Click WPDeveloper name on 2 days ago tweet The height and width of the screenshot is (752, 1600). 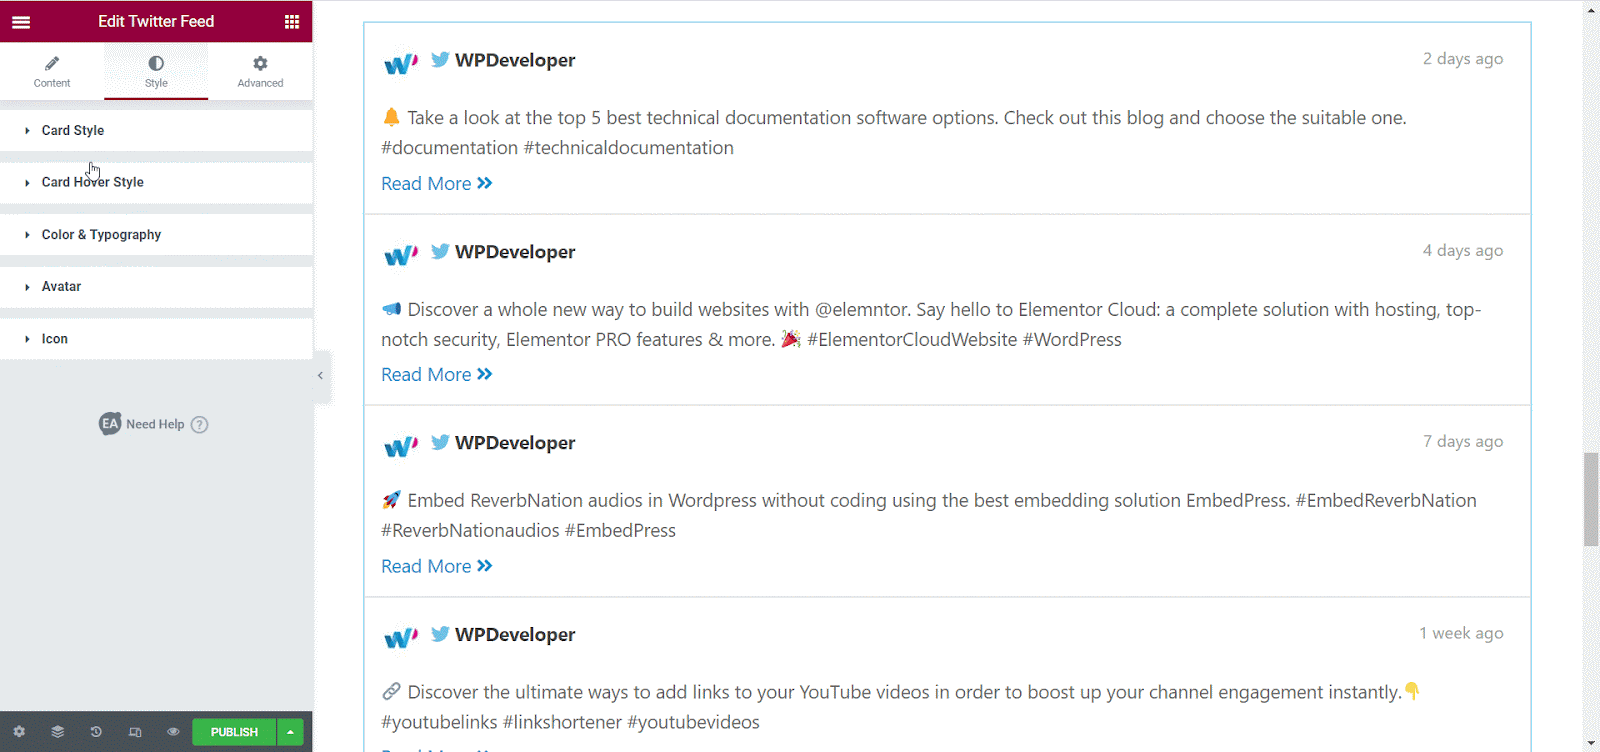pos(515,60)
